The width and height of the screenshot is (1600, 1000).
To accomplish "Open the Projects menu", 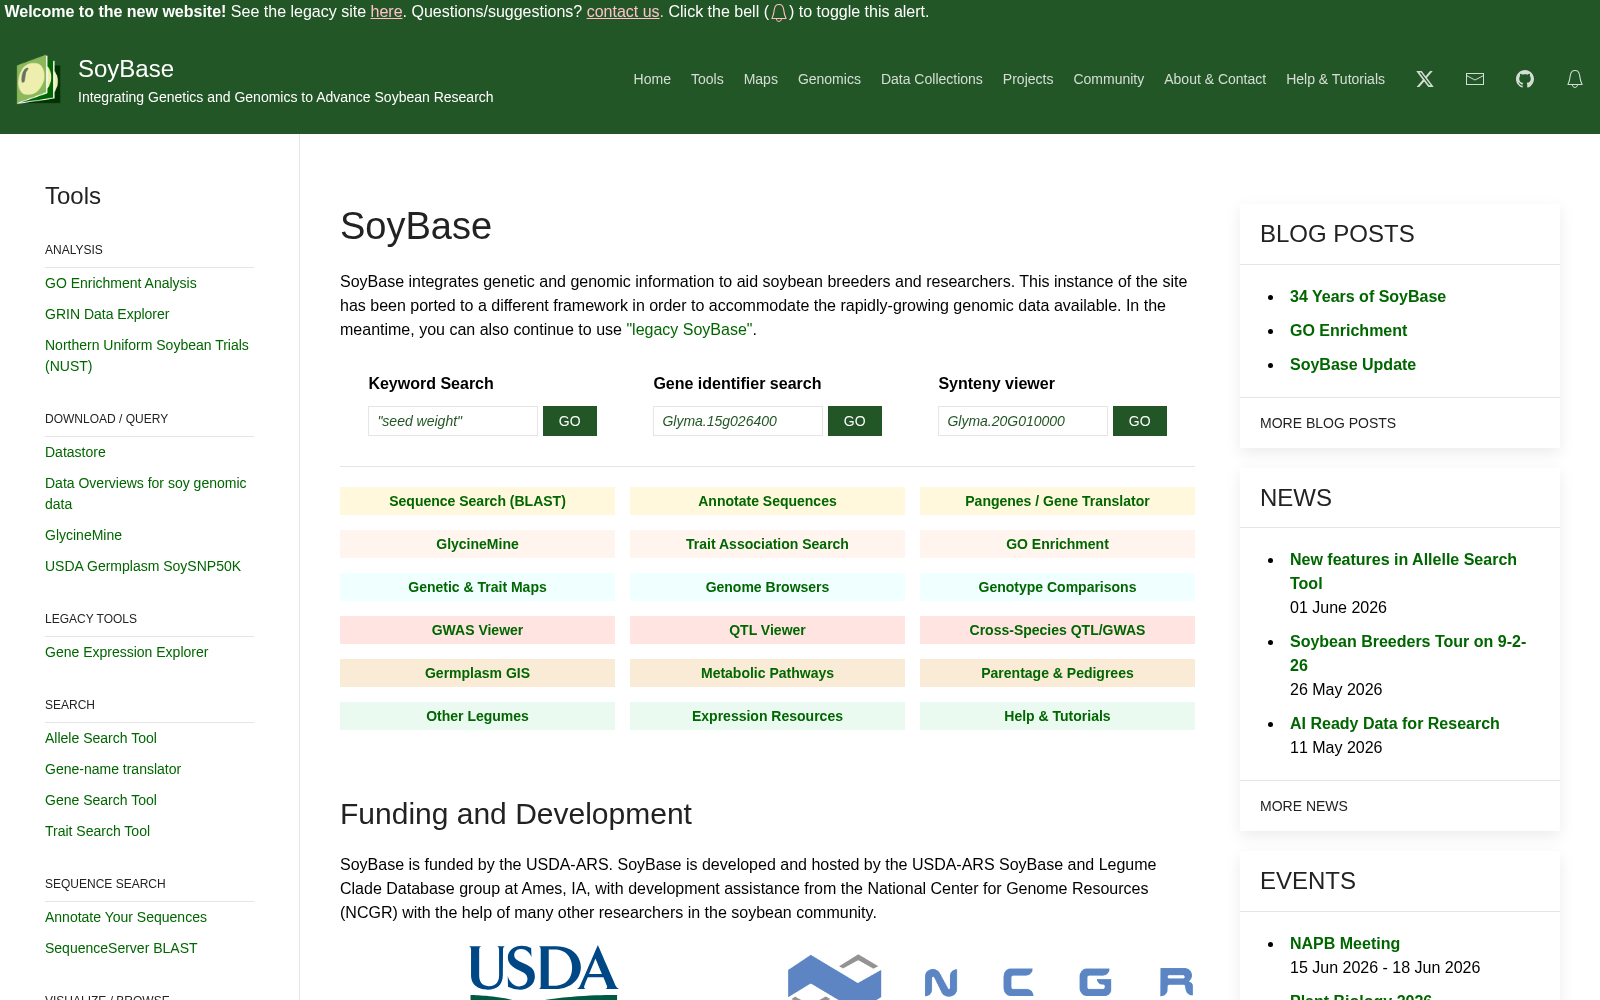I will (x=1028, y=79).
